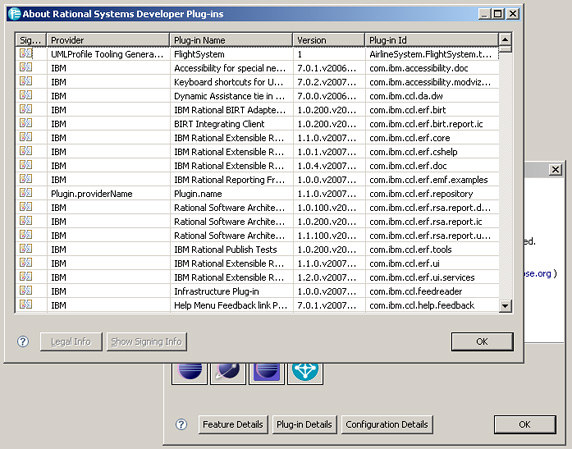The width and height of the screenshot is (572, 449).
Task: Click signed icon for Help Menu Feedback row
Action: tap(26, 304)
